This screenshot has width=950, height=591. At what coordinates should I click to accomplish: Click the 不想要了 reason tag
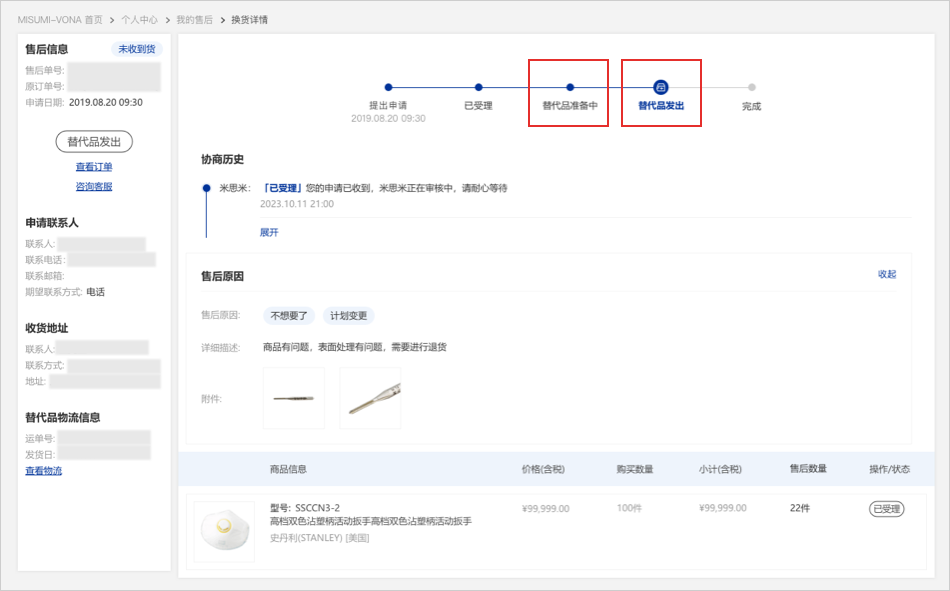click(x=289, y=316)
